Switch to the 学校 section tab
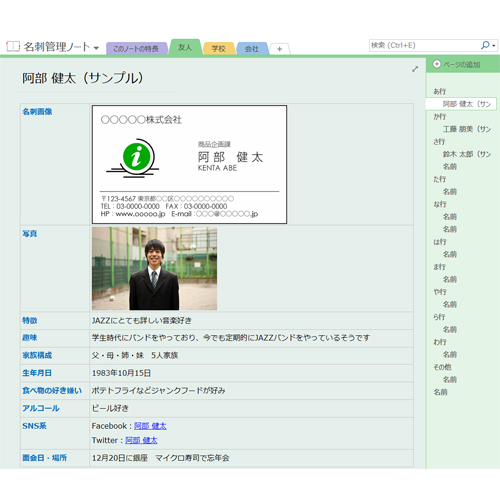The width and height of the screenshot is (500, 500). (x=219, y=49)
